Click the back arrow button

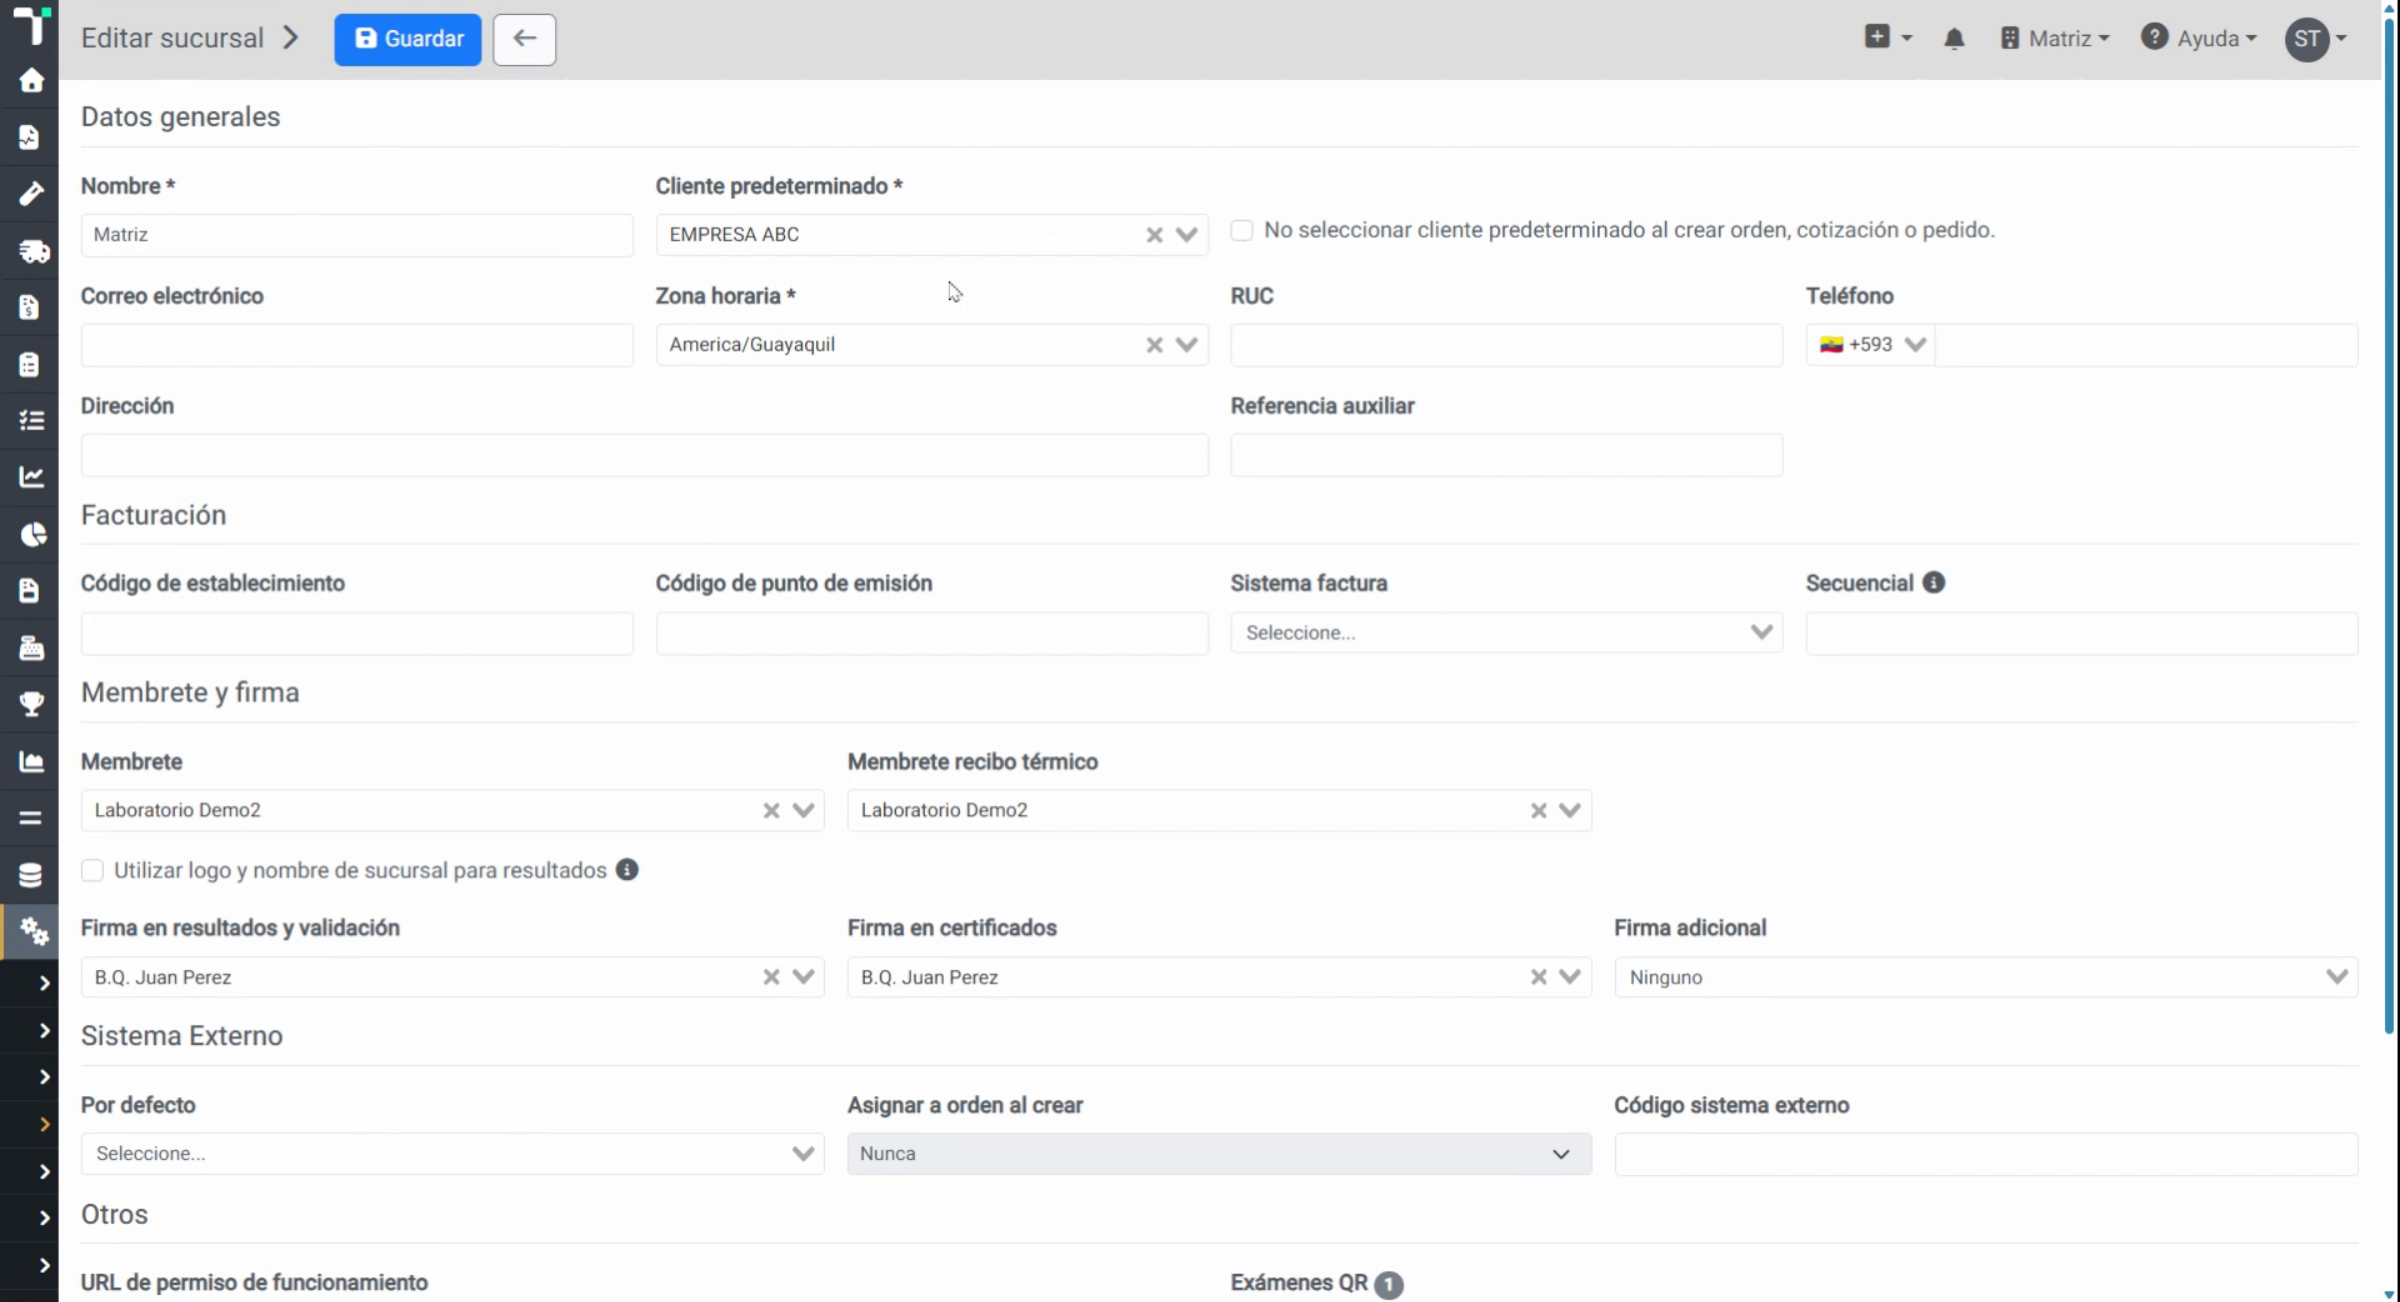tap(524, 39)
